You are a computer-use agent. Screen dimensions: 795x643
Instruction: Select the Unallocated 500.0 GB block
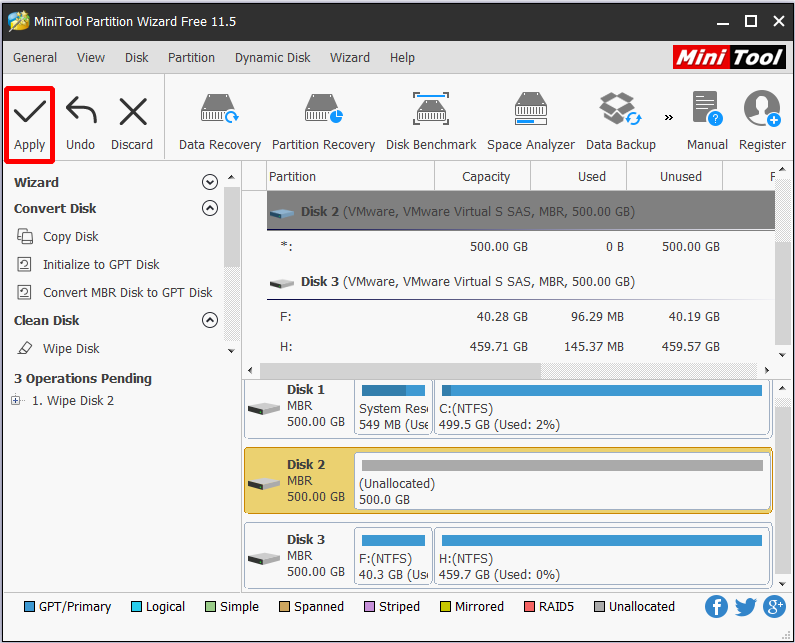coord(562,482)
